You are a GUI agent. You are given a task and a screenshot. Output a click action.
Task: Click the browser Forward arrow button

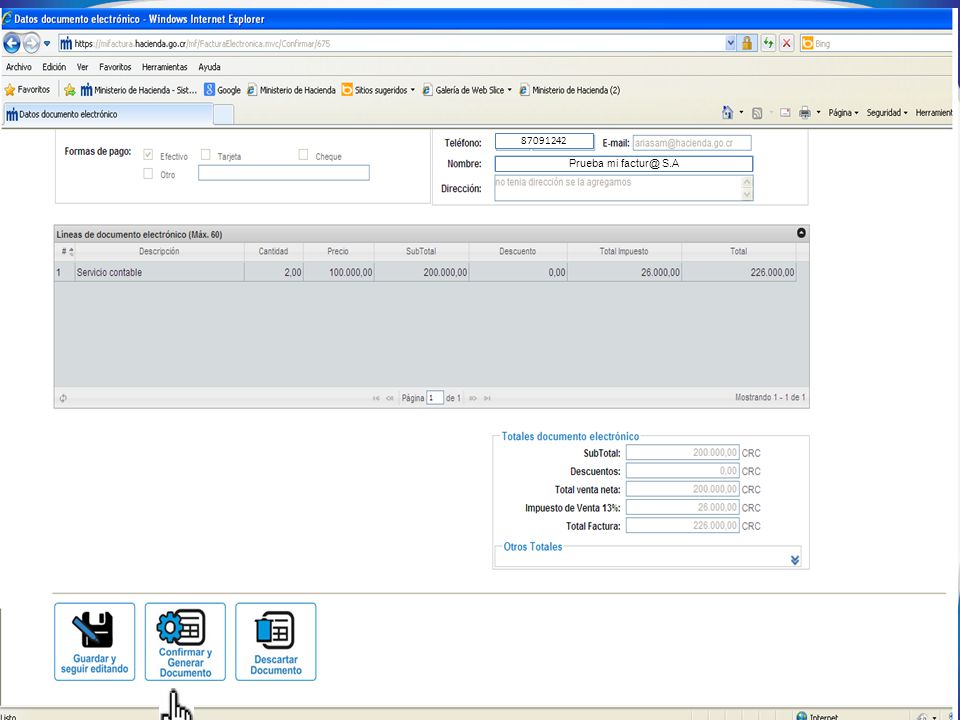pos(31,43)
